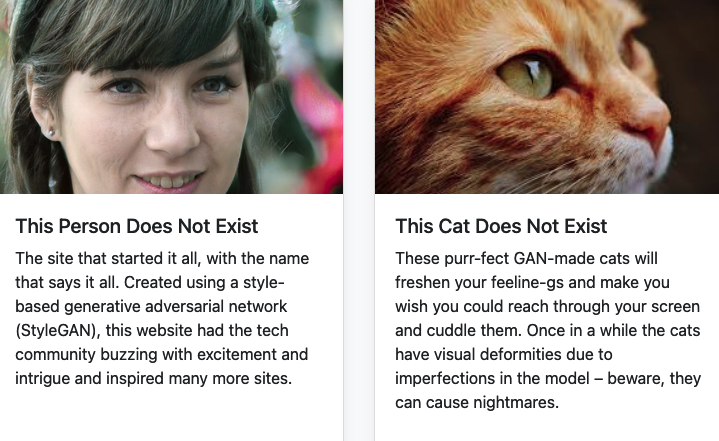Click the woman's earring in portrait
Screen dimensions: 719x441
(x=51, y=133)
